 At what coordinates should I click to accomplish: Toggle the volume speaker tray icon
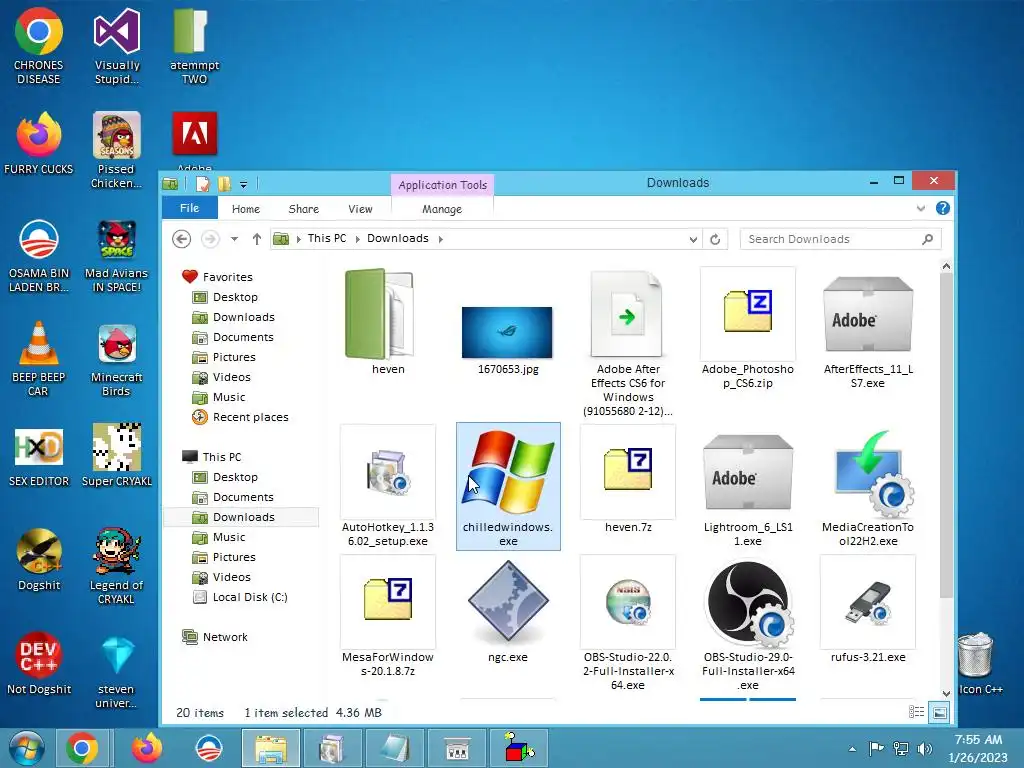(x=924, y=749)
